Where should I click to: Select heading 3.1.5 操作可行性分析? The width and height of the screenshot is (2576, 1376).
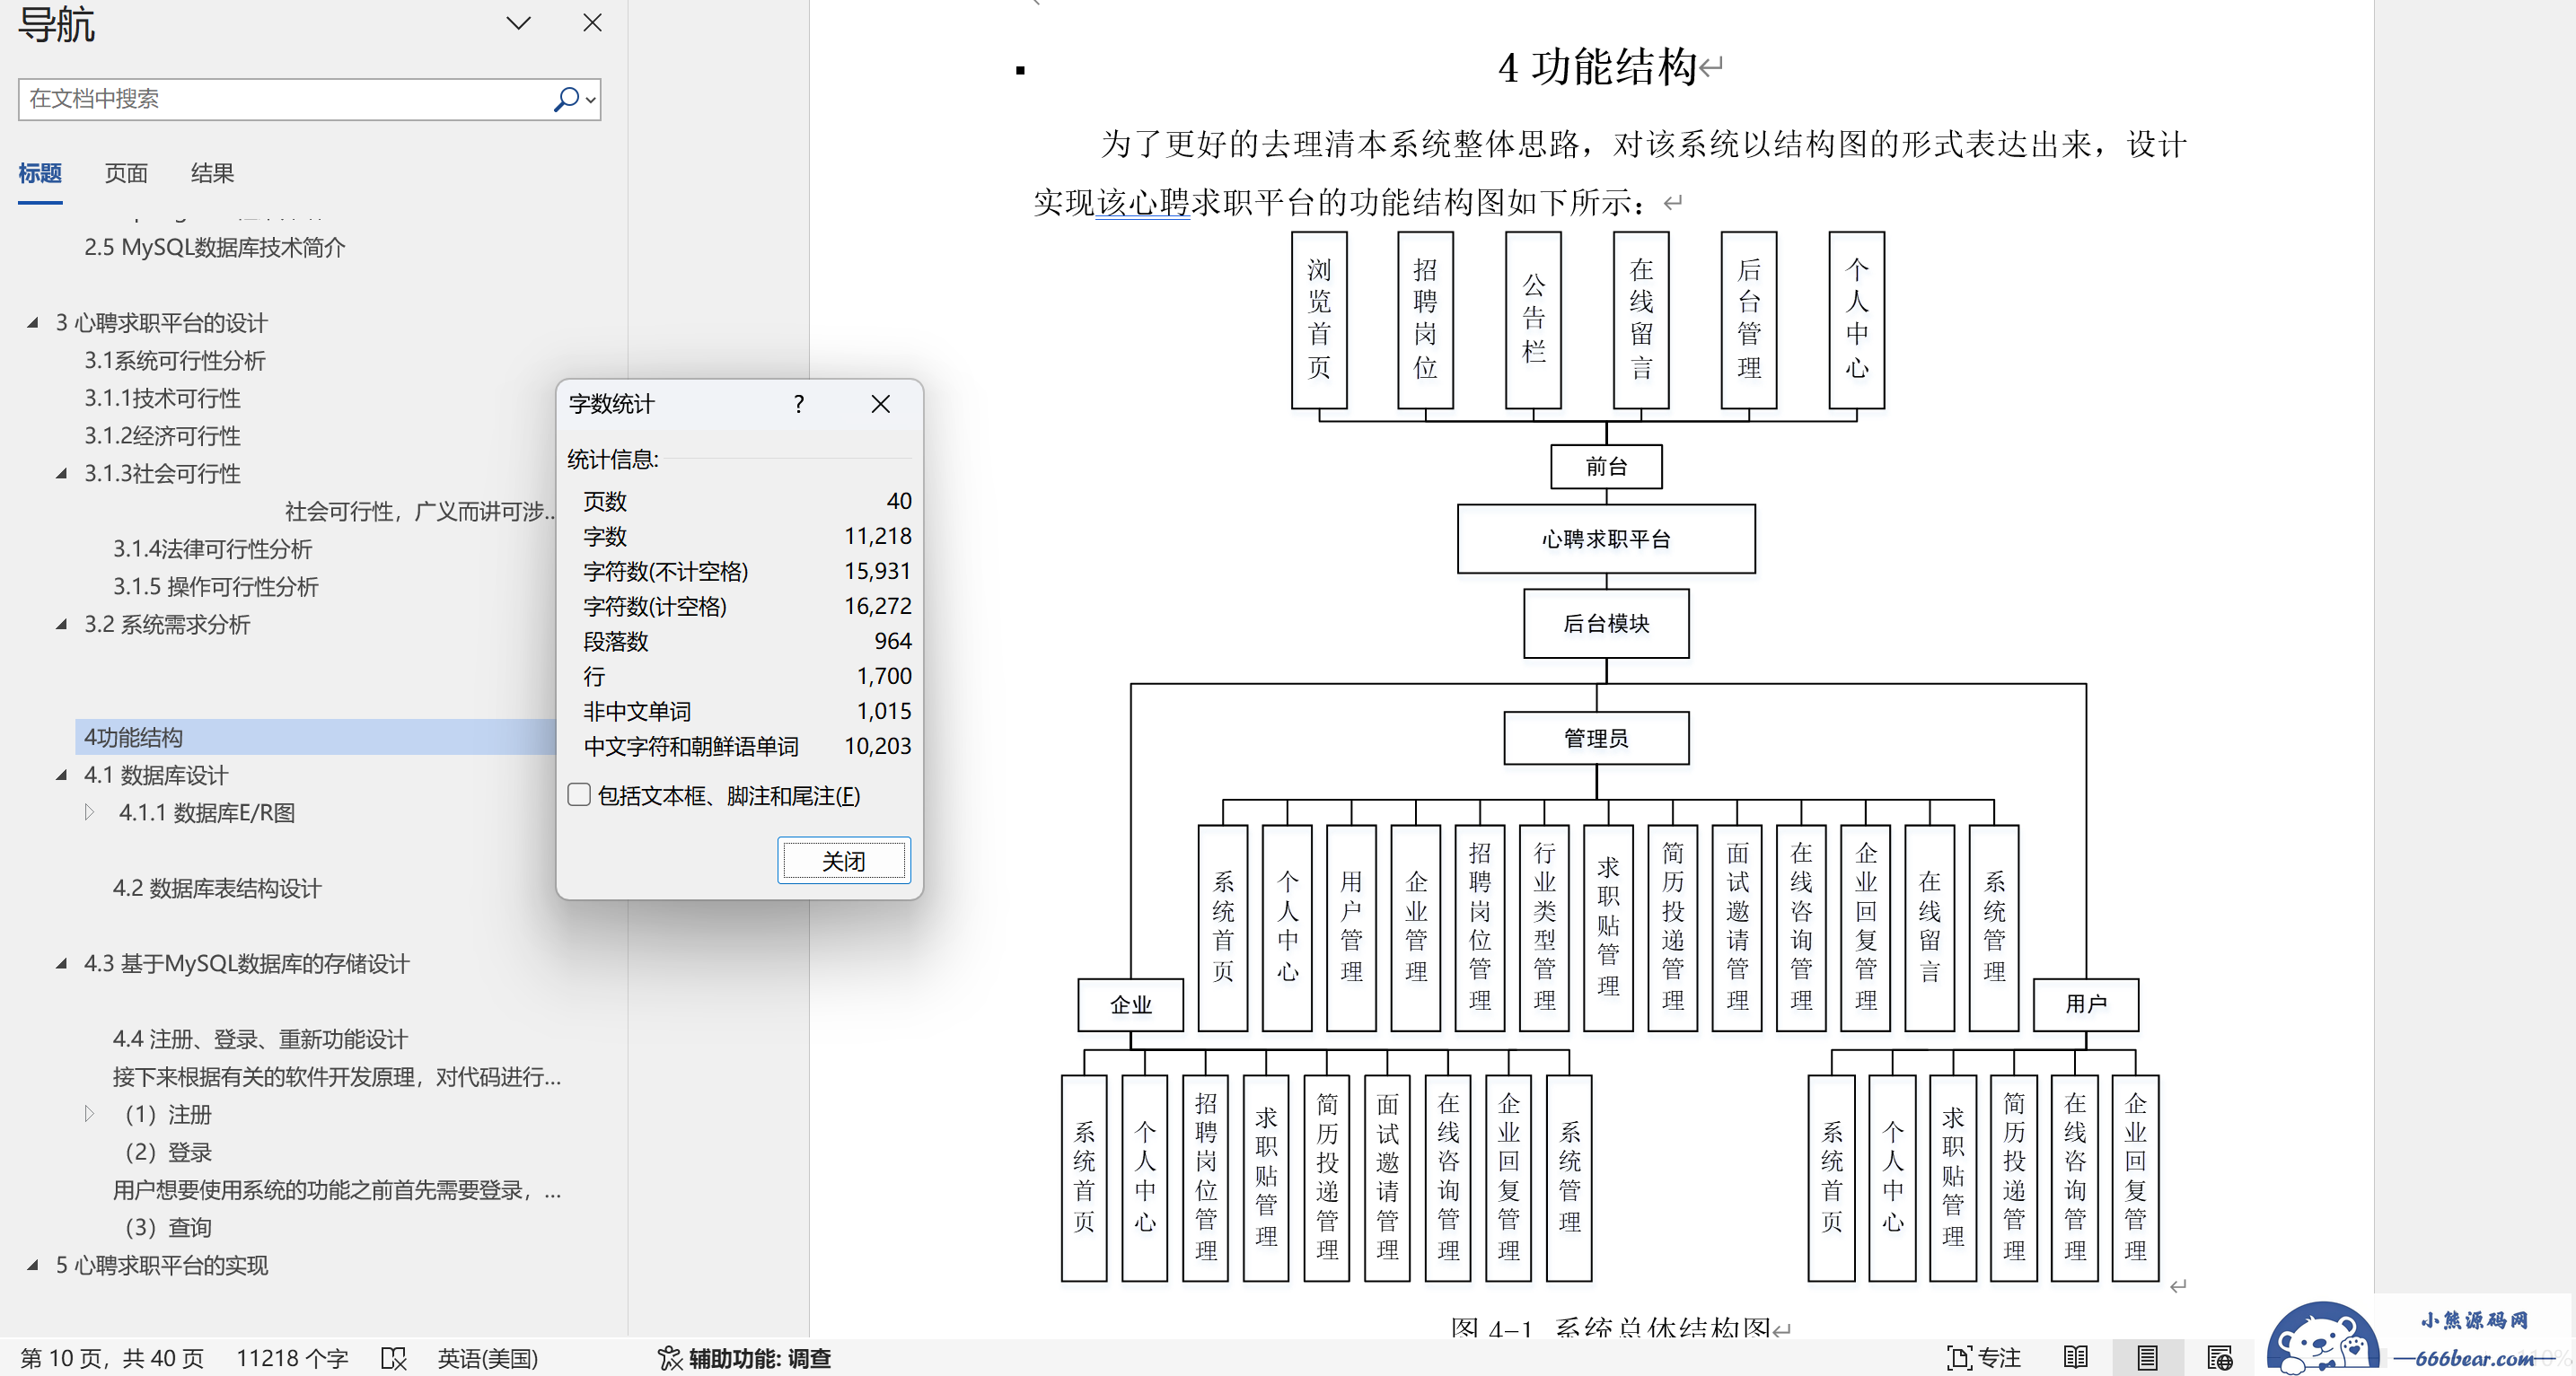215,587
